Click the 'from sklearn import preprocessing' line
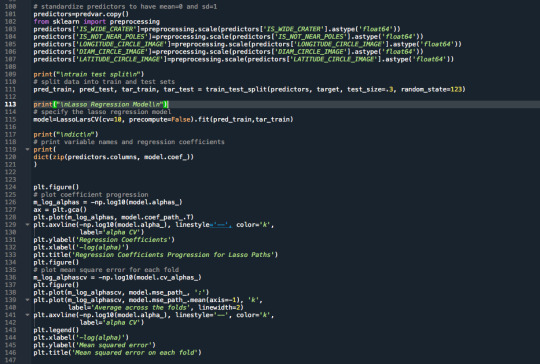540x364 pixels. coord(96,22)
